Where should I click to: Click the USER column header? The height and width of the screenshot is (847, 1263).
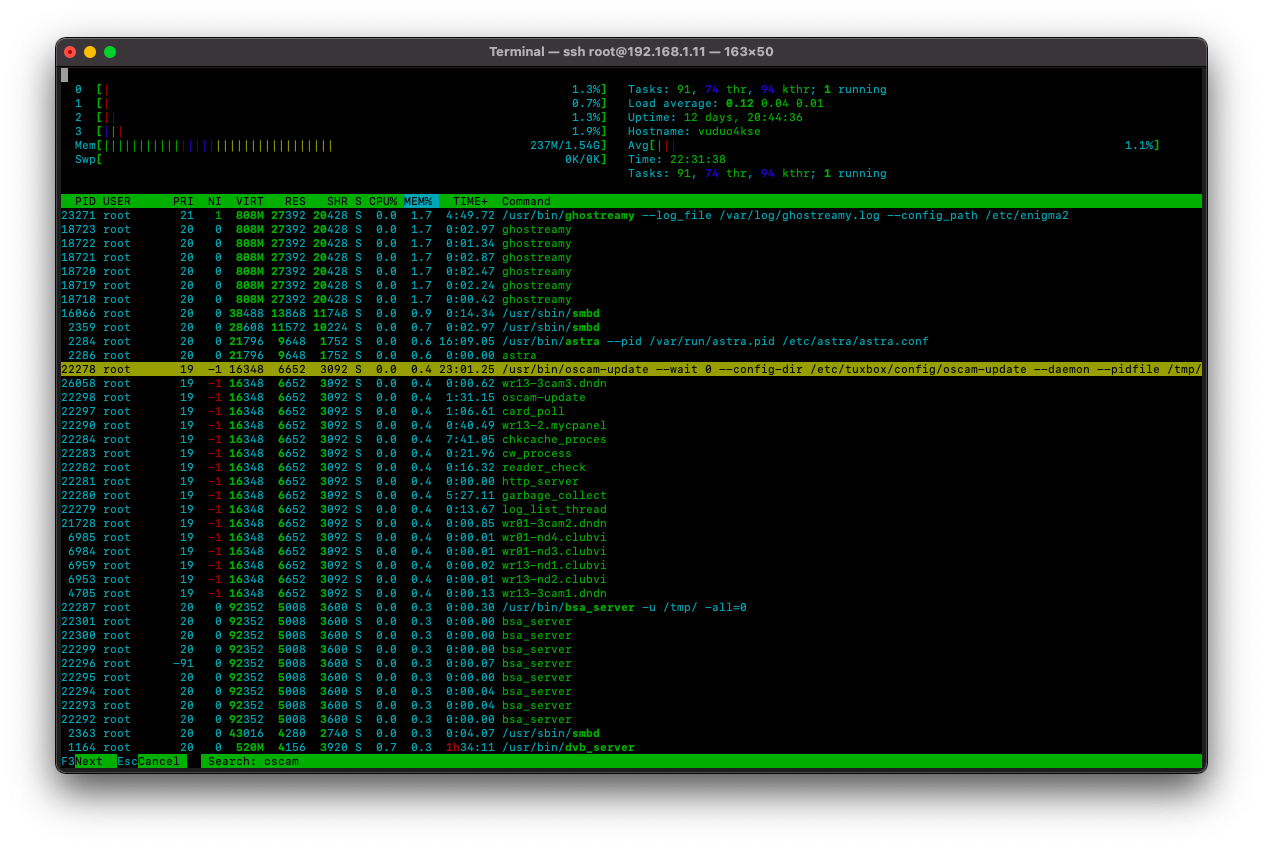click(117, 201)
